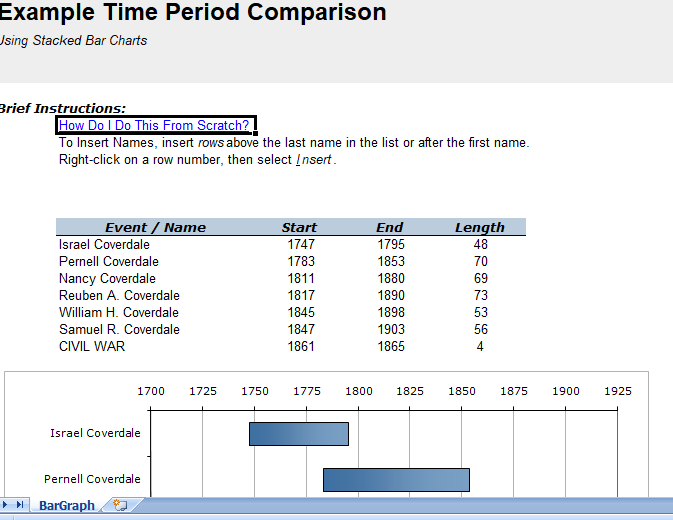673x520 pixels.
Task: Select the 'Reuben A. Coverdale' cell
Action: pyautogui.click(x=119, y=296)
